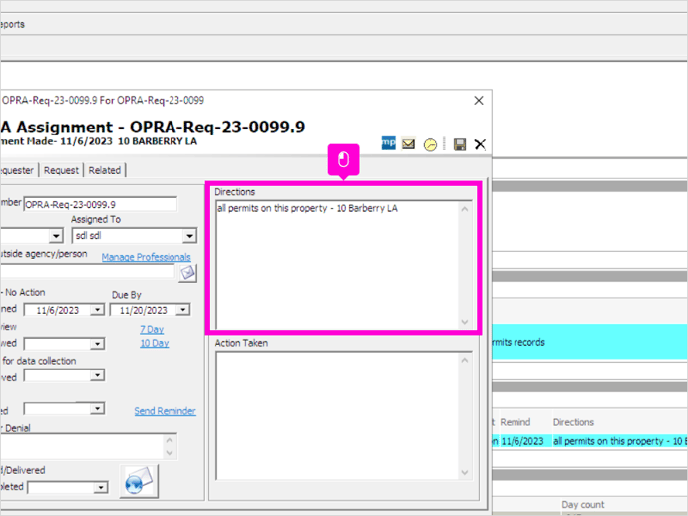Click envelope icon next to outside agency field
This screenshot has height=516, width=688.
[187, 273]
